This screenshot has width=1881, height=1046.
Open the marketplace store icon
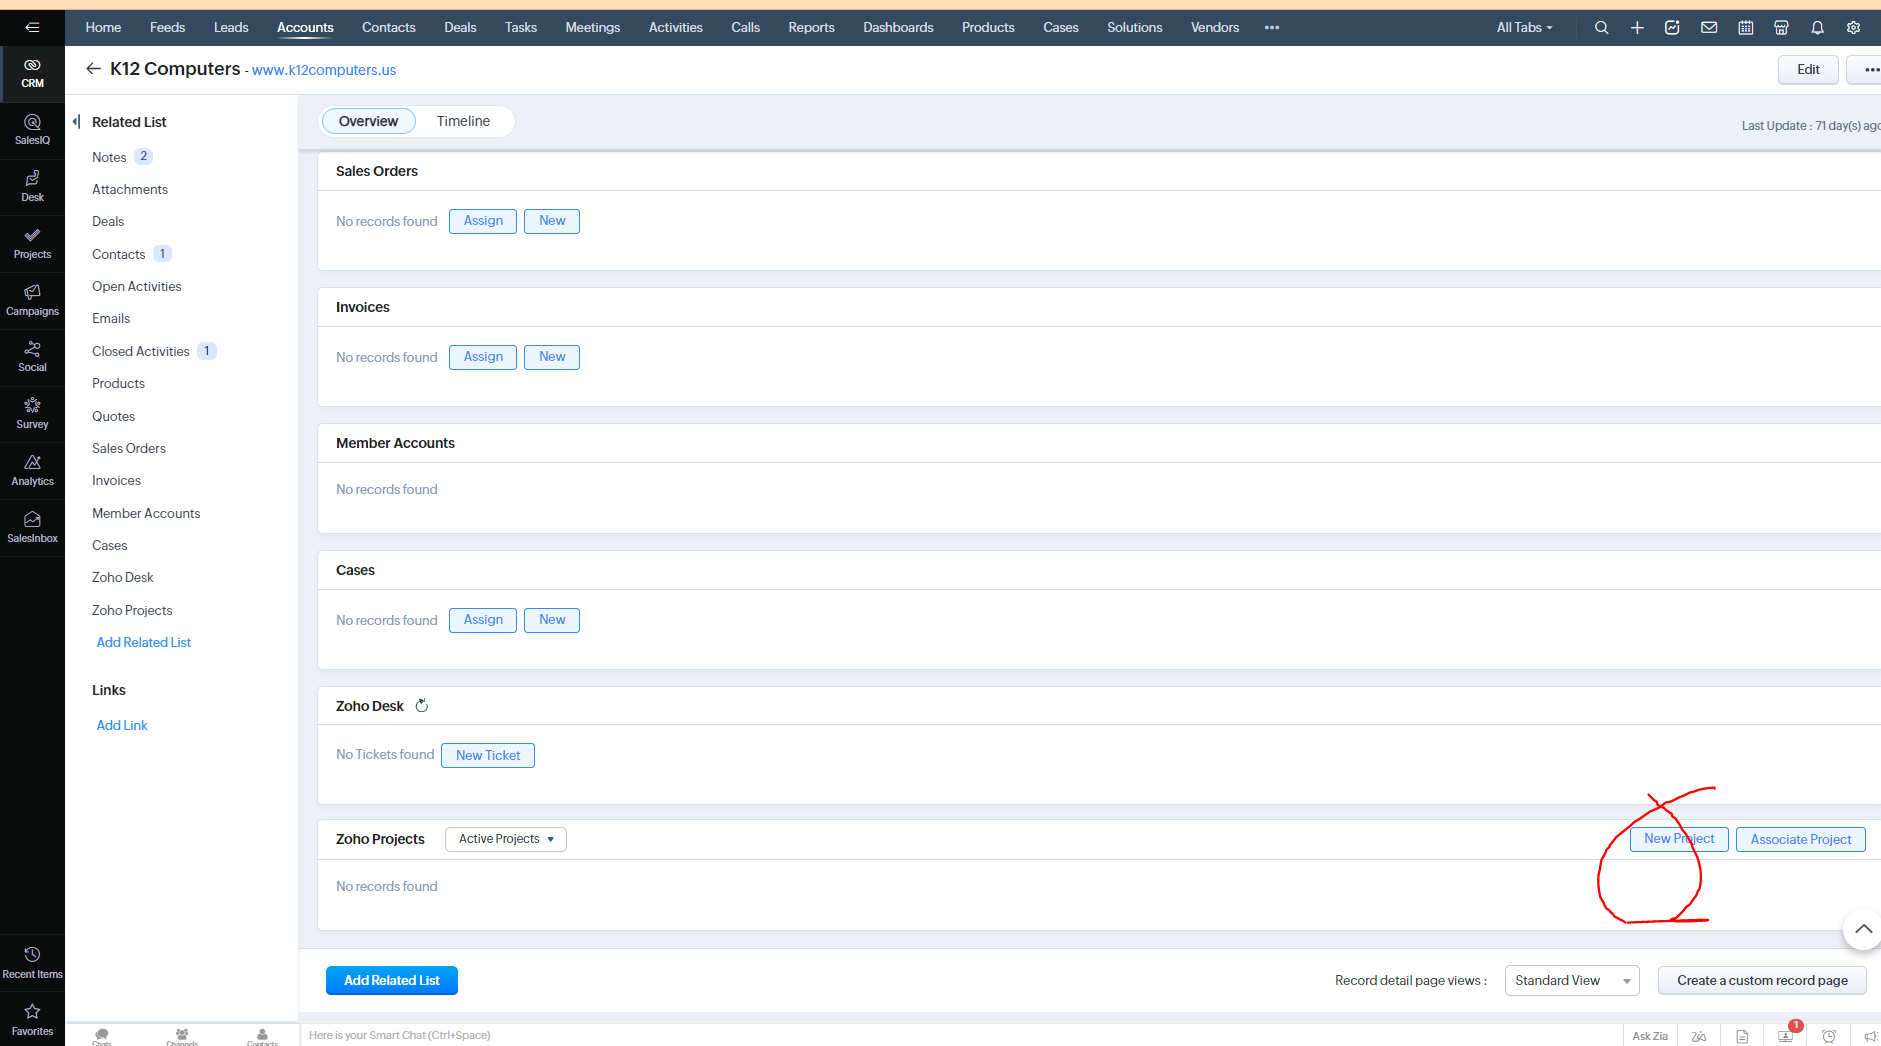click(x=1781, y=28)
